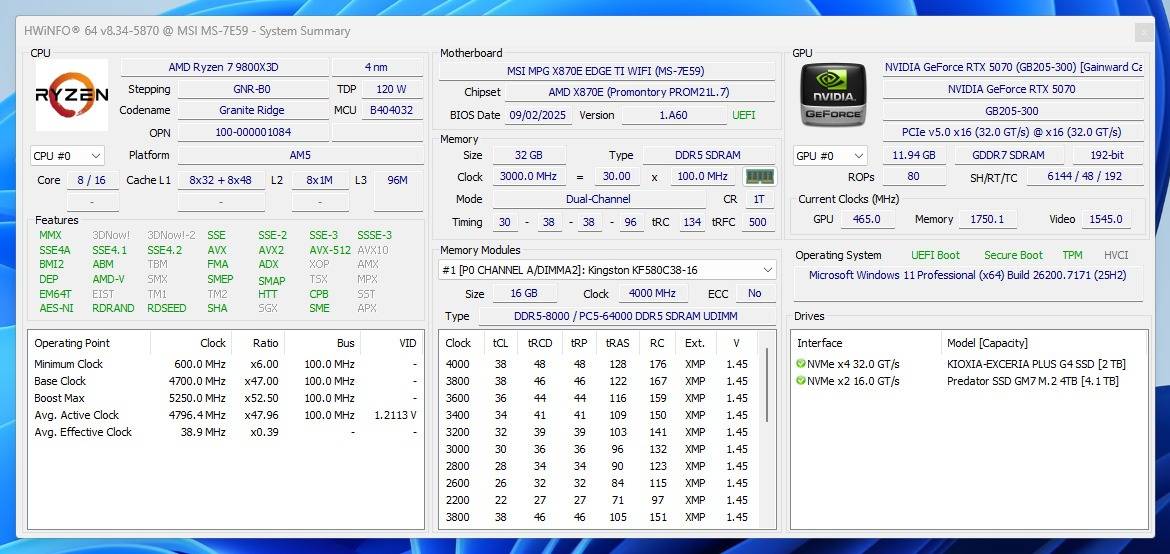This screenshot has width=1170, height=554.
Task: Expand the GPU #0 selector dropdown
Action: pyautogui.click(x=829, y=156)
